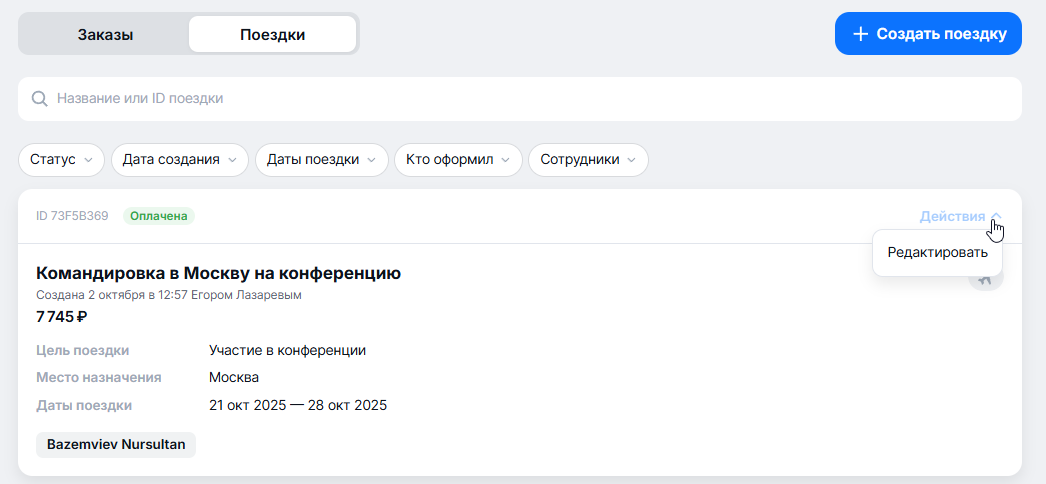Click the chevron on the Сотрудники filter
This screenshot has width=1046, height=484.
pos(632,160)
